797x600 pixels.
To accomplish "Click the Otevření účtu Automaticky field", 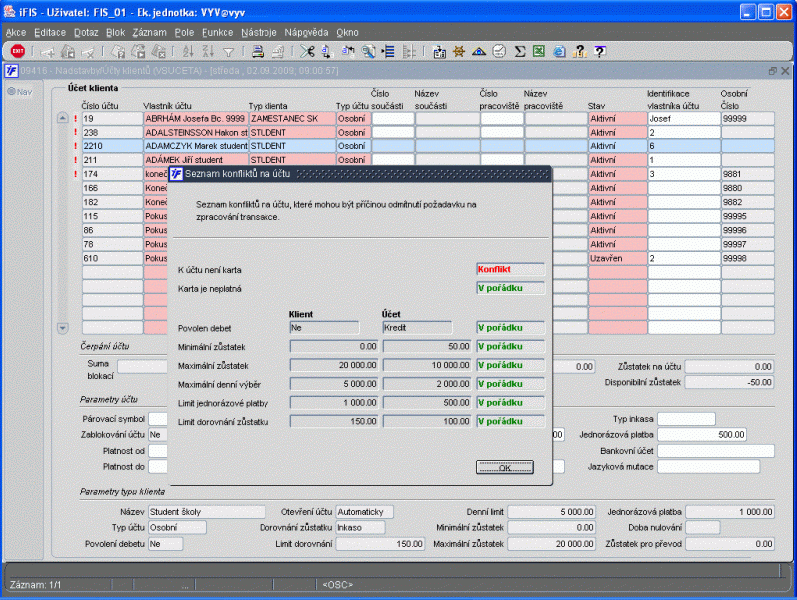I will (364, 511).
